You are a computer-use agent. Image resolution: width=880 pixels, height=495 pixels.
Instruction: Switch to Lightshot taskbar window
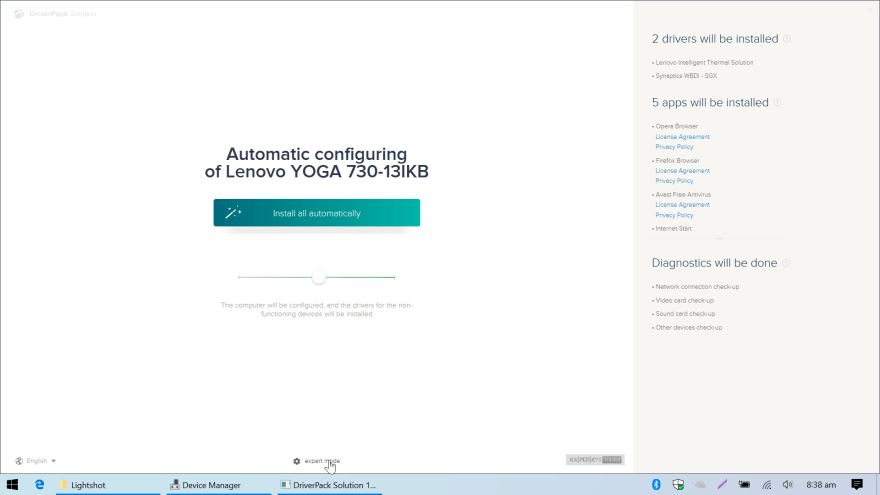[108, 485]
